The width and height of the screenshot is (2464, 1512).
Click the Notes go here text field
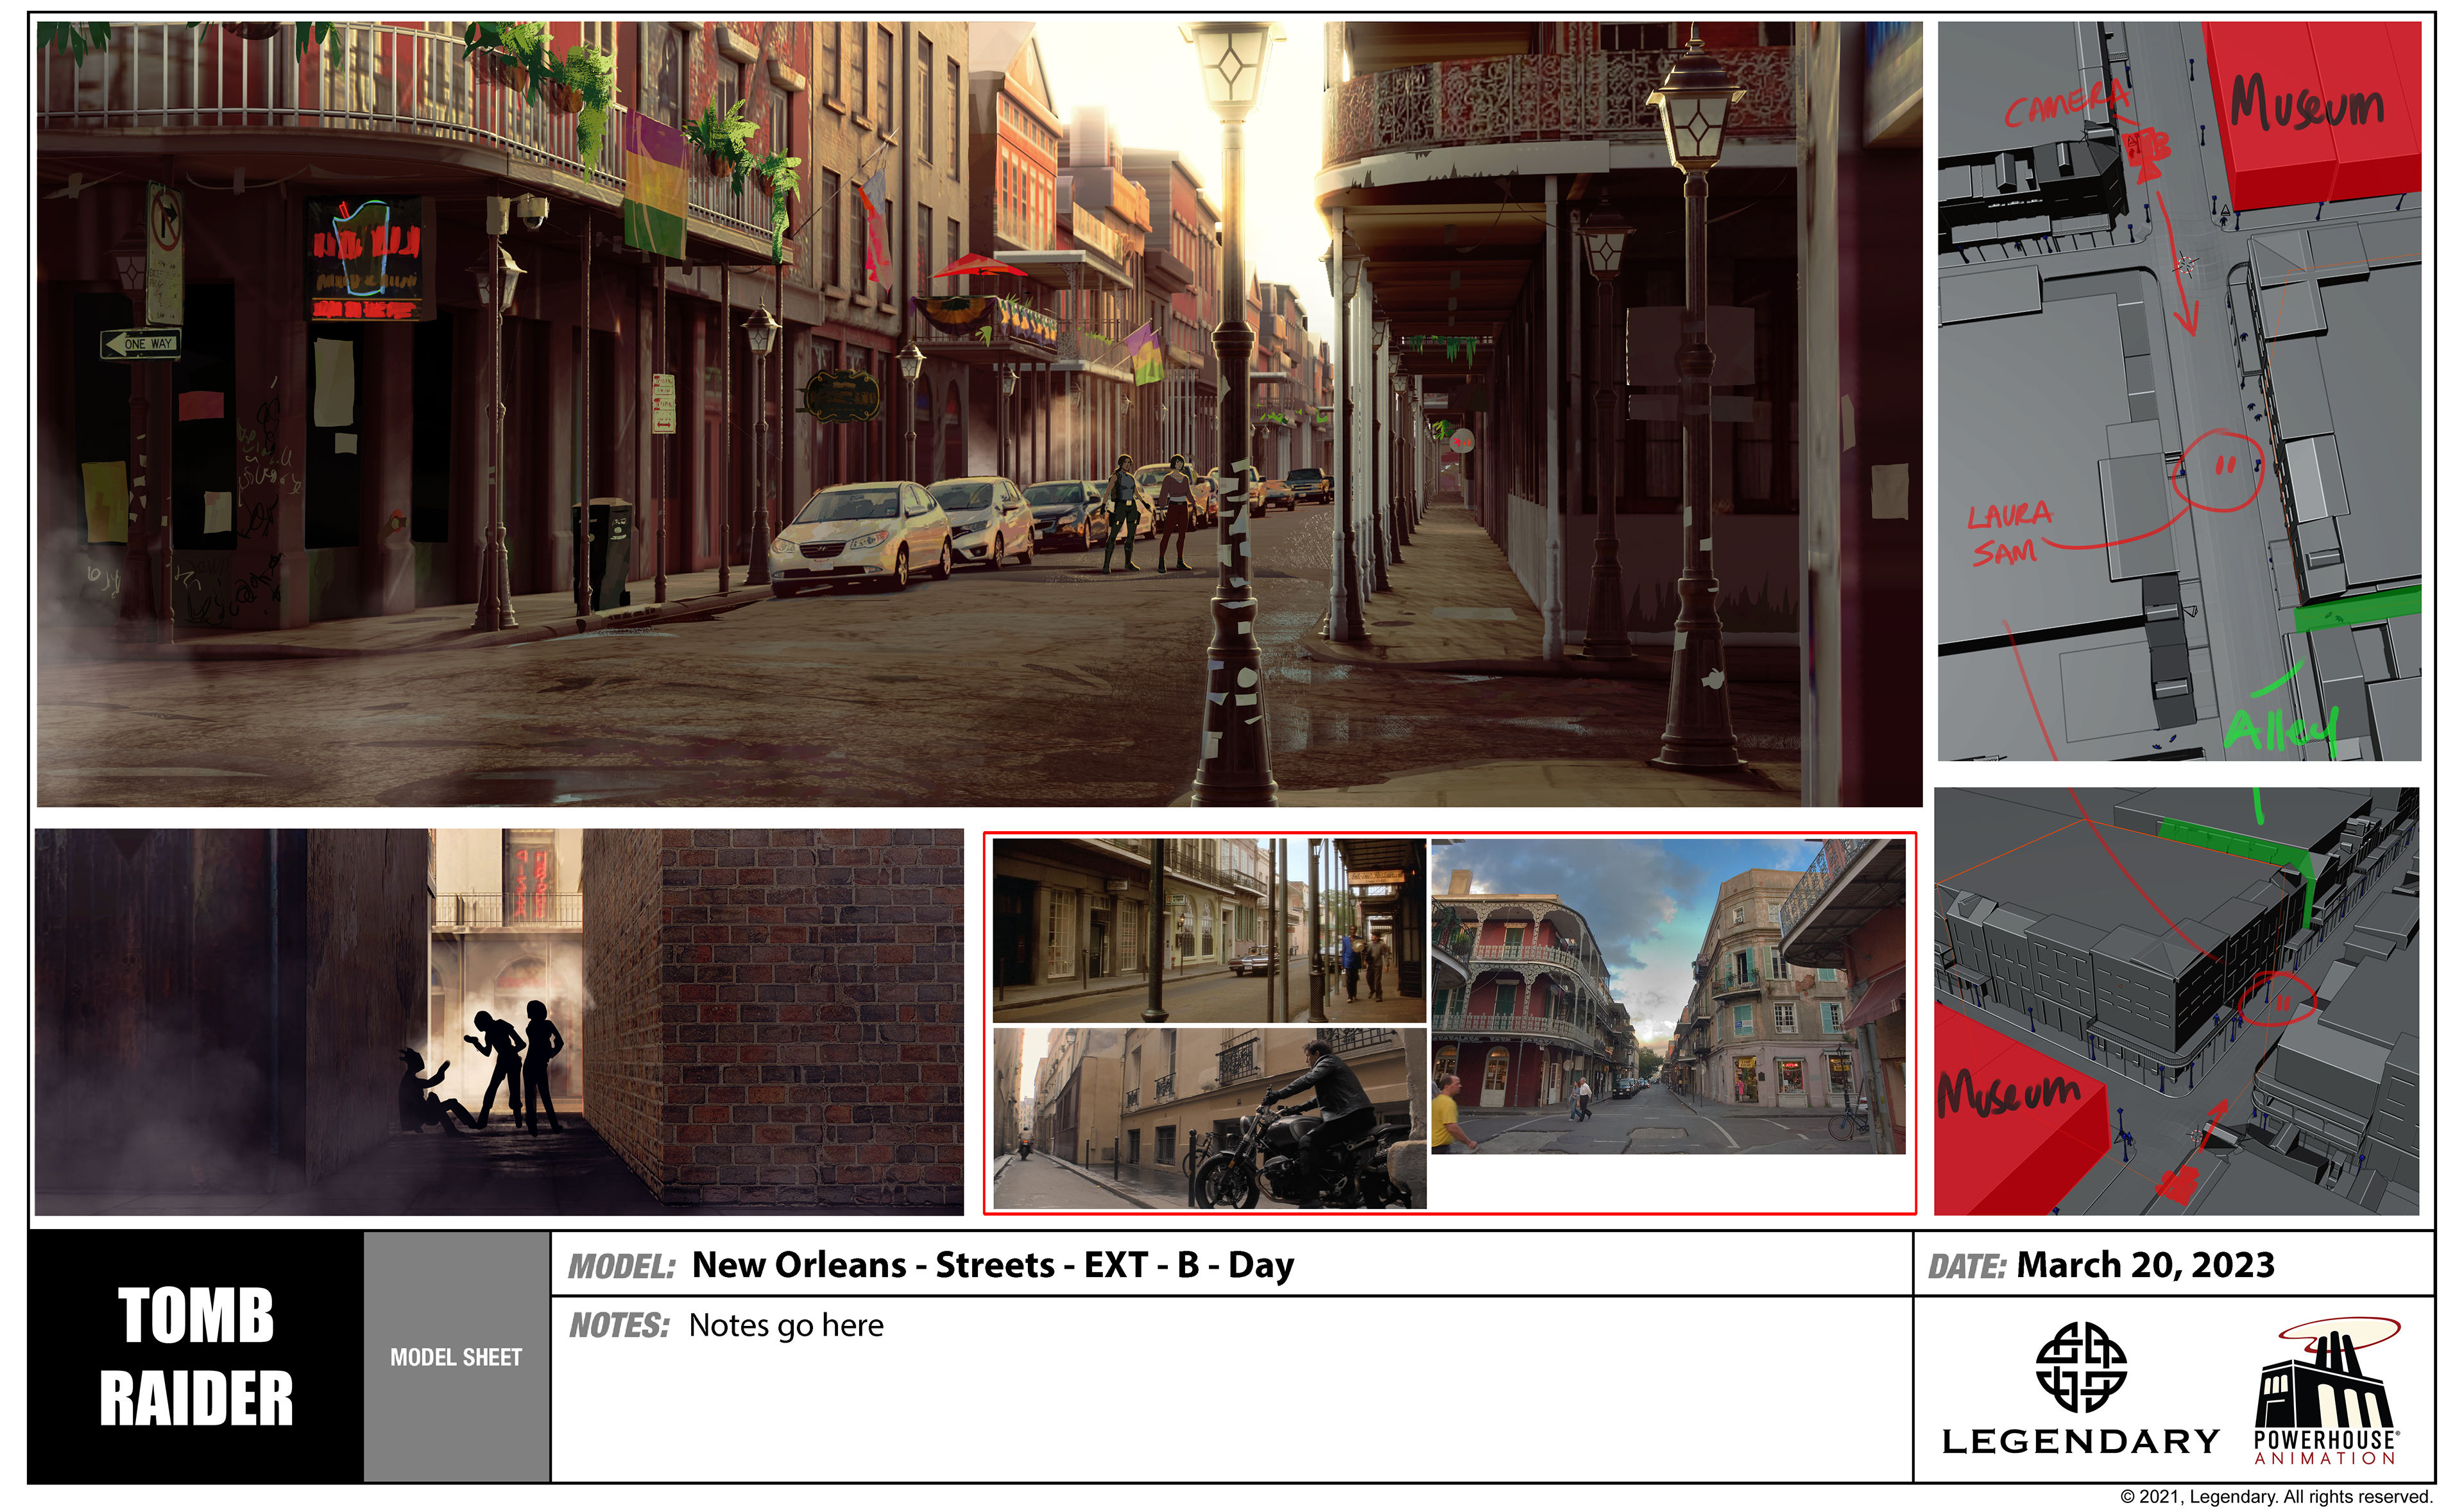786,1326
